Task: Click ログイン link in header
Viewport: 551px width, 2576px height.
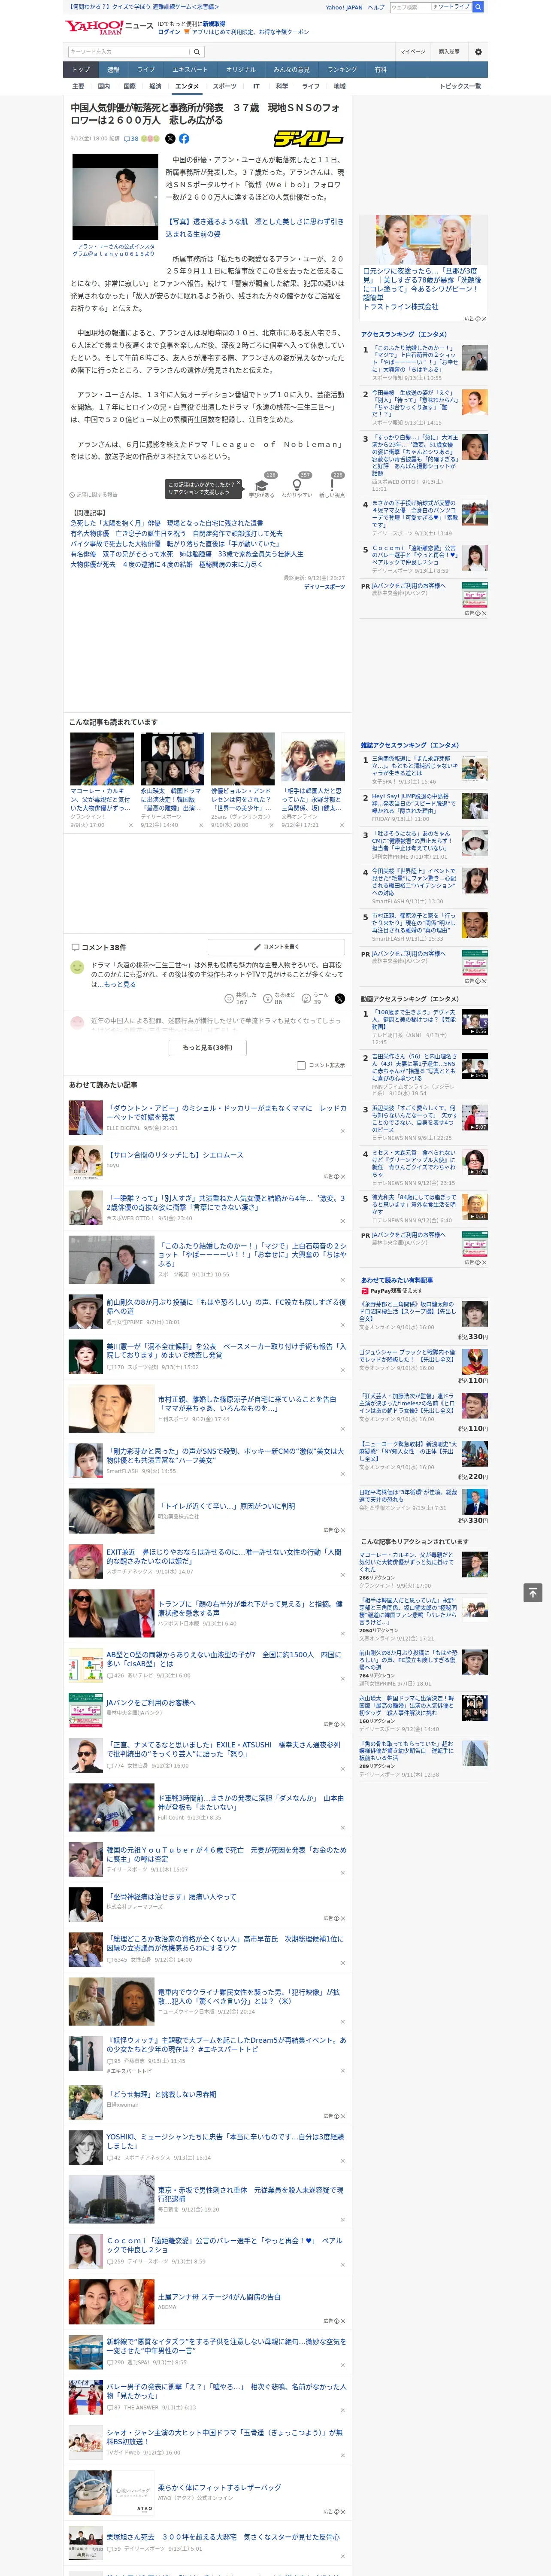Action: [x=169, y=32]
